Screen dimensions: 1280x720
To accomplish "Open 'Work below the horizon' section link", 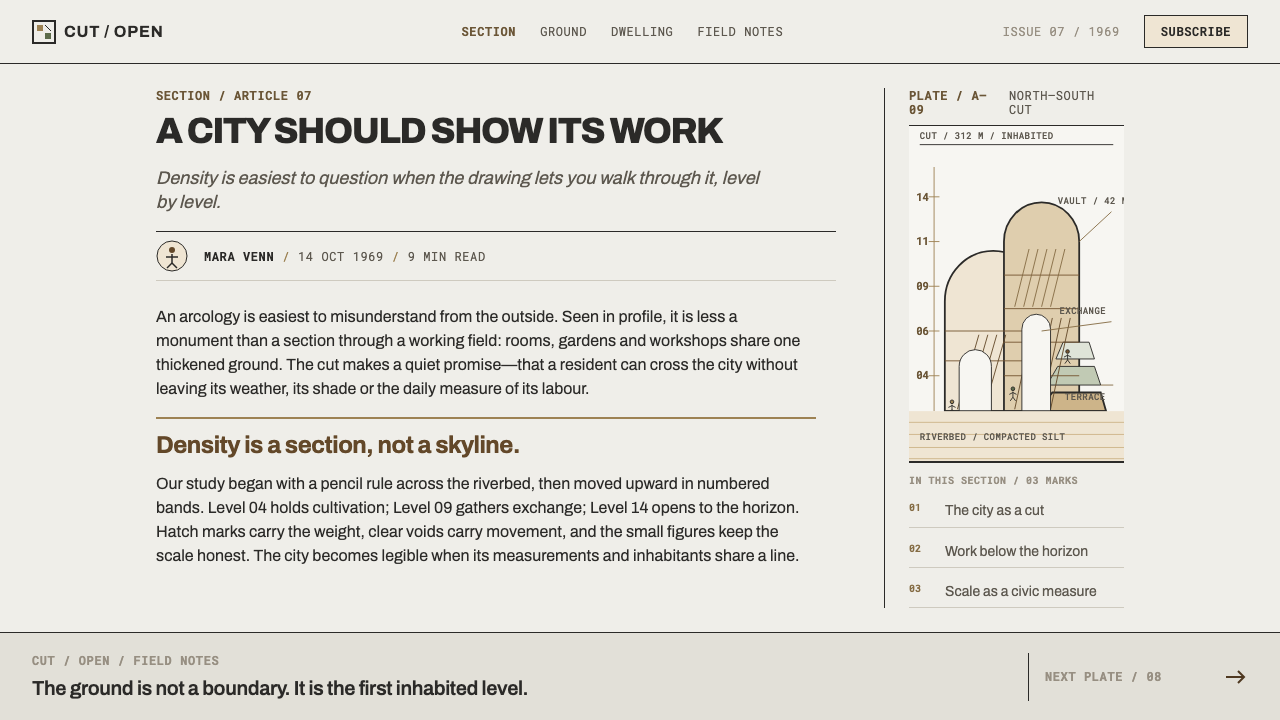I will [1016, 551].
